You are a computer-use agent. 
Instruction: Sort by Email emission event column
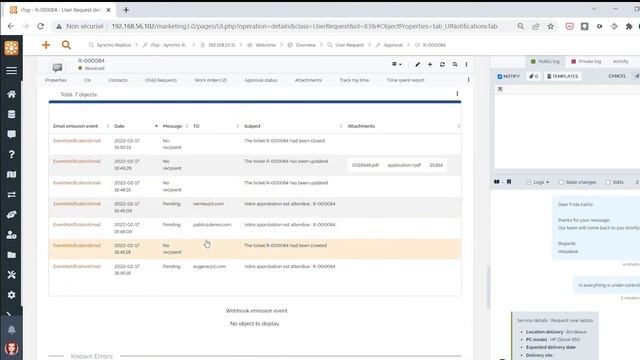76,126
